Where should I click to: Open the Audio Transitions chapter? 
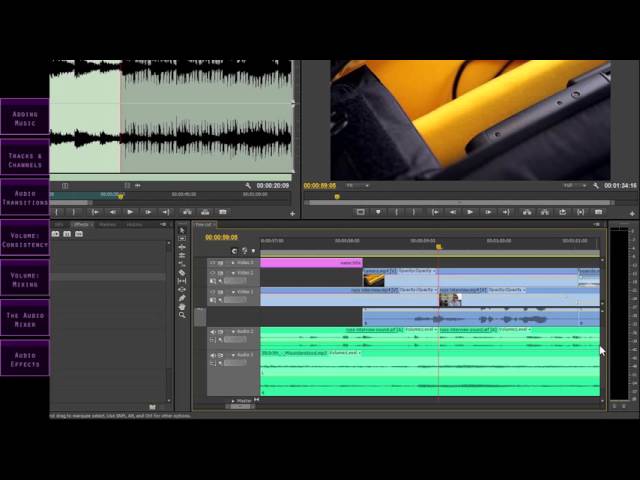(x=25, y=198)
